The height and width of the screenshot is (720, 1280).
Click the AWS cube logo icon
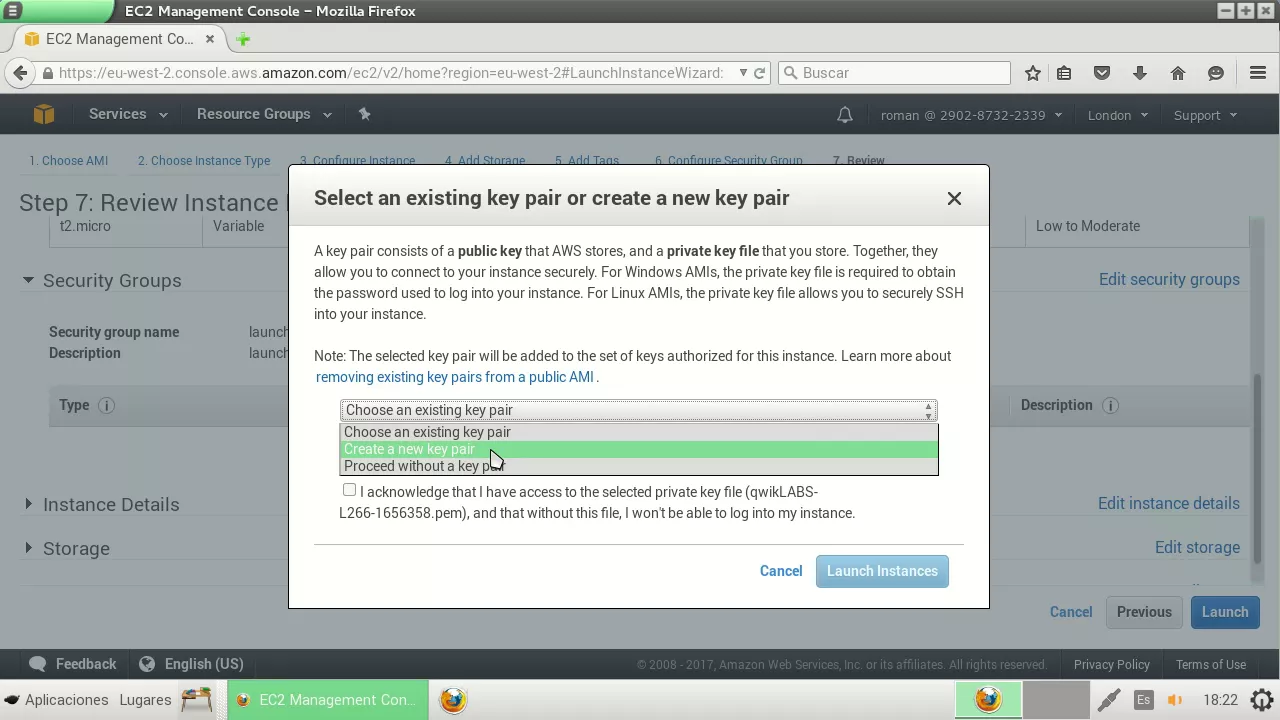click(x=43, y=114)
